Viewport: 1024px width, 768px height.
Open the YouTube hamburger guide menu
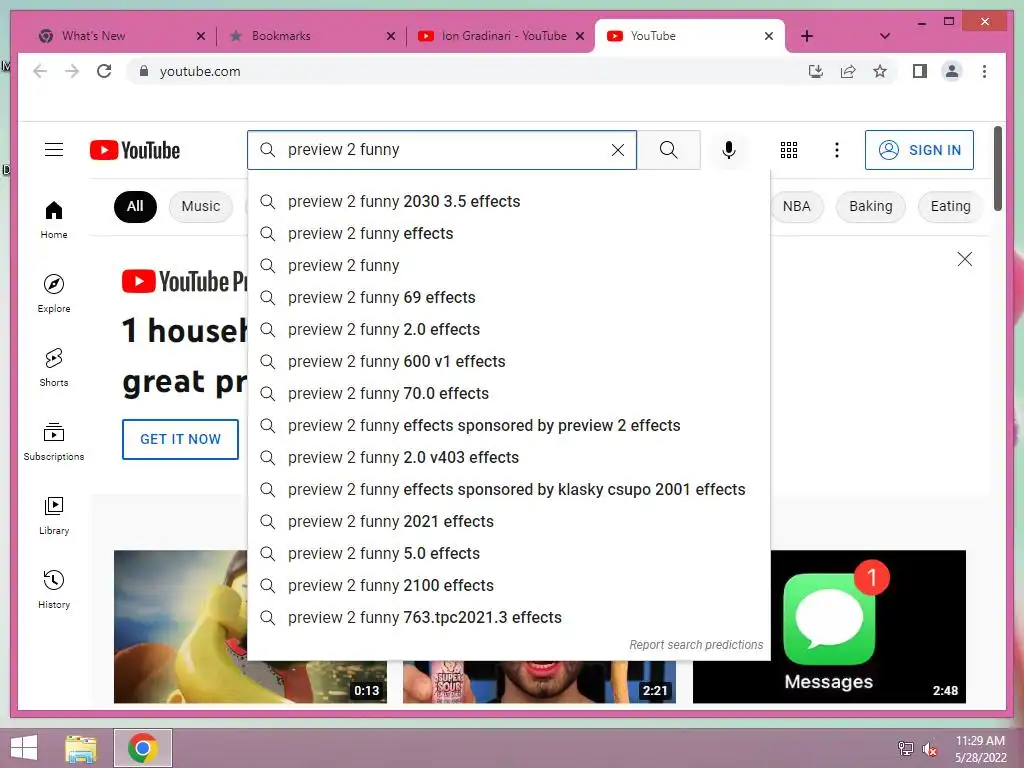click(54, 150)
